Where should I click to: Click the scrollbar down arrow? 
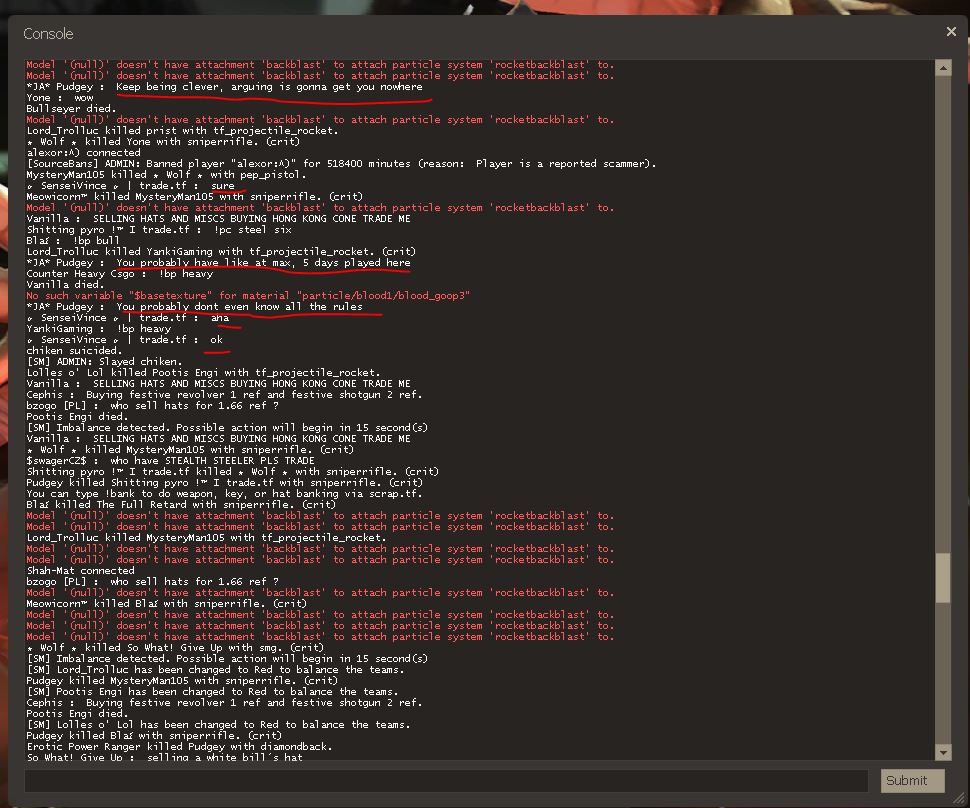click(x=943, y=752)
